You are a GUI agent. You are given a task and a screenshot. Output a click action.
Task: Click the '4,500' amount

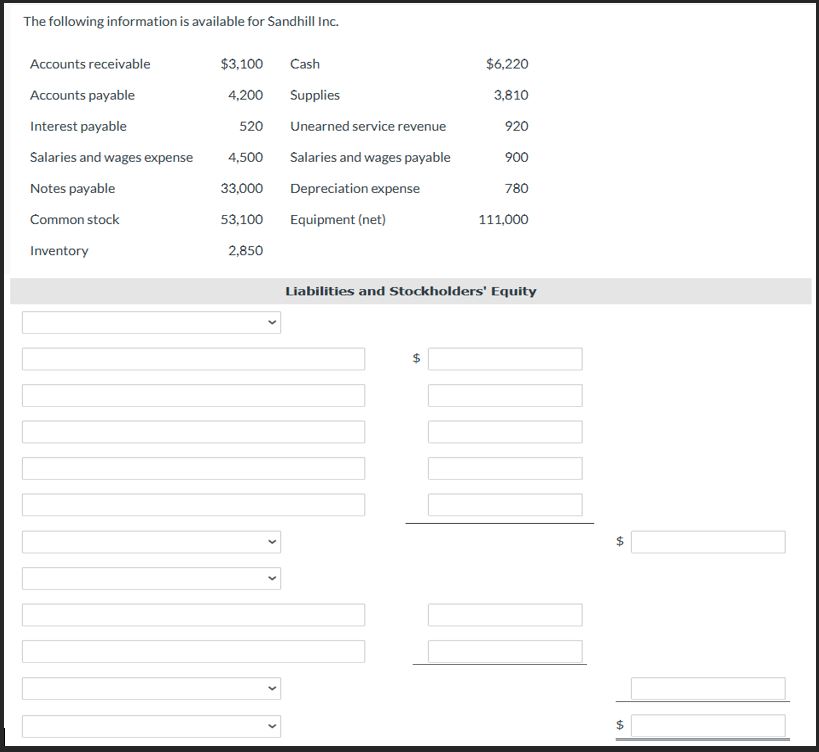point(245,158)
